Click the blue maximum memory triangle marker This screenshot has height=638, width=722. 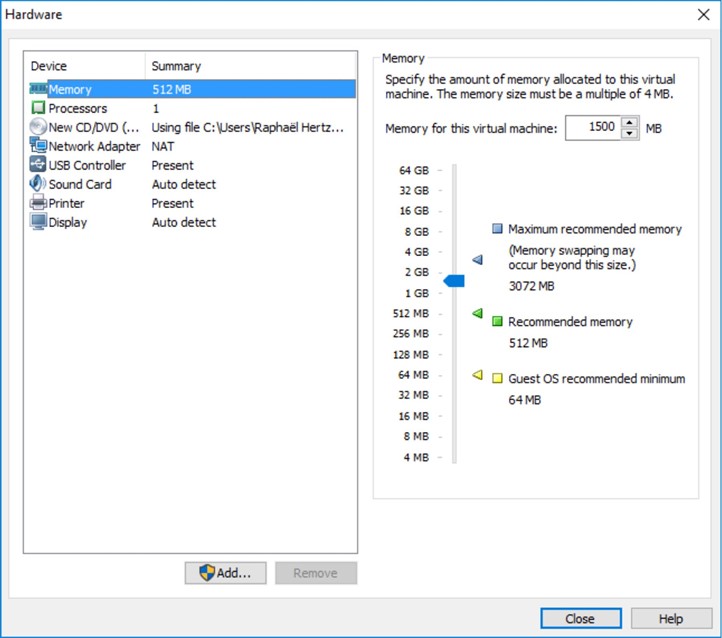point(477,260)
